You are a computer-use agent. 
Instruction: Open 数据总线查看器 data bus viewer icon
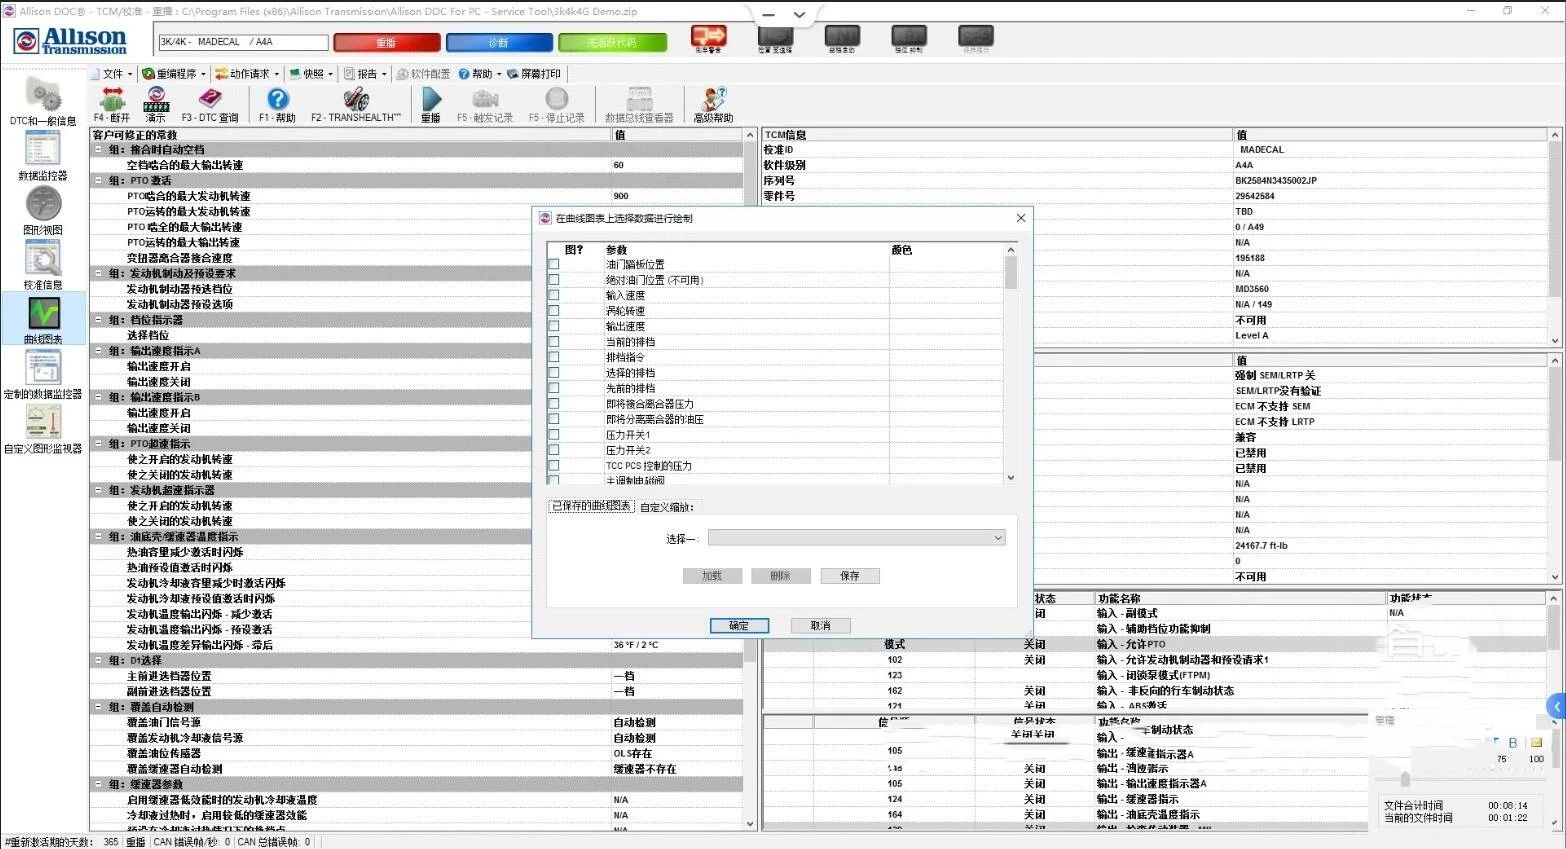point(639,98)
